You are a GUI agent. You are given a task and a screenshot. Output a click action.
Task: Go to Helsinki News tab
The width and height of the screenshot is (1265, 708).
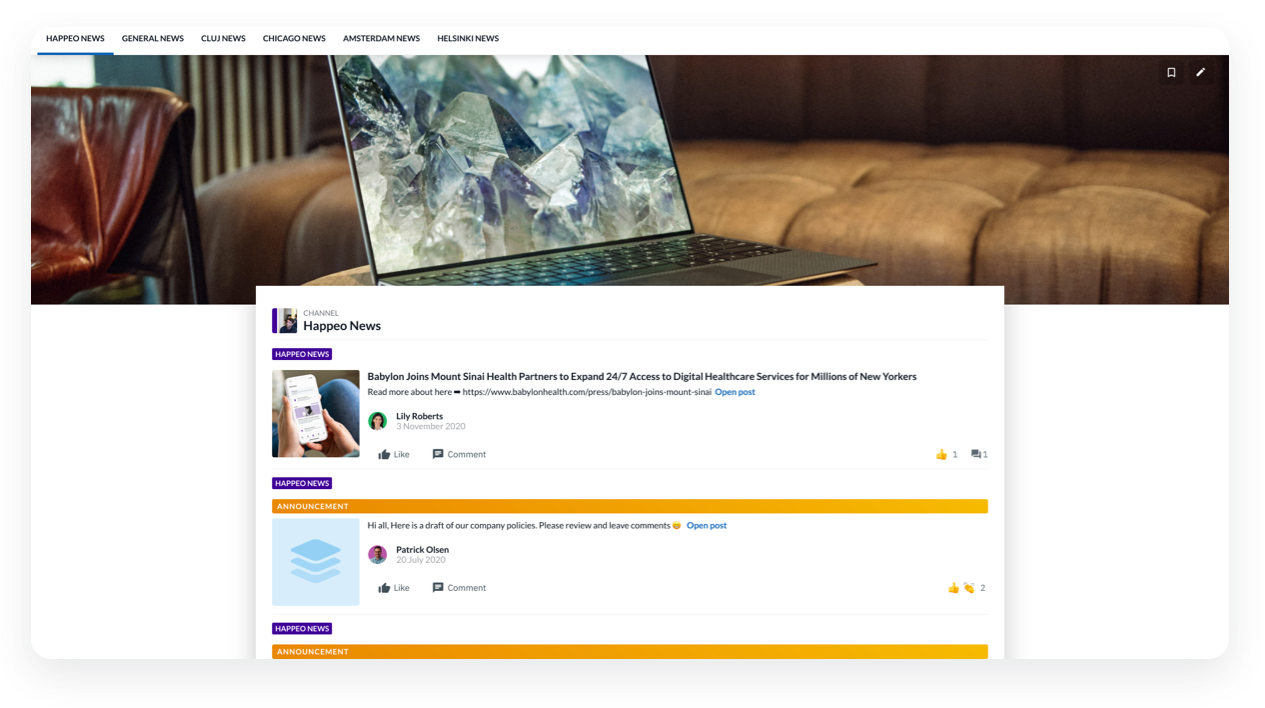click(x=468, y=39)
